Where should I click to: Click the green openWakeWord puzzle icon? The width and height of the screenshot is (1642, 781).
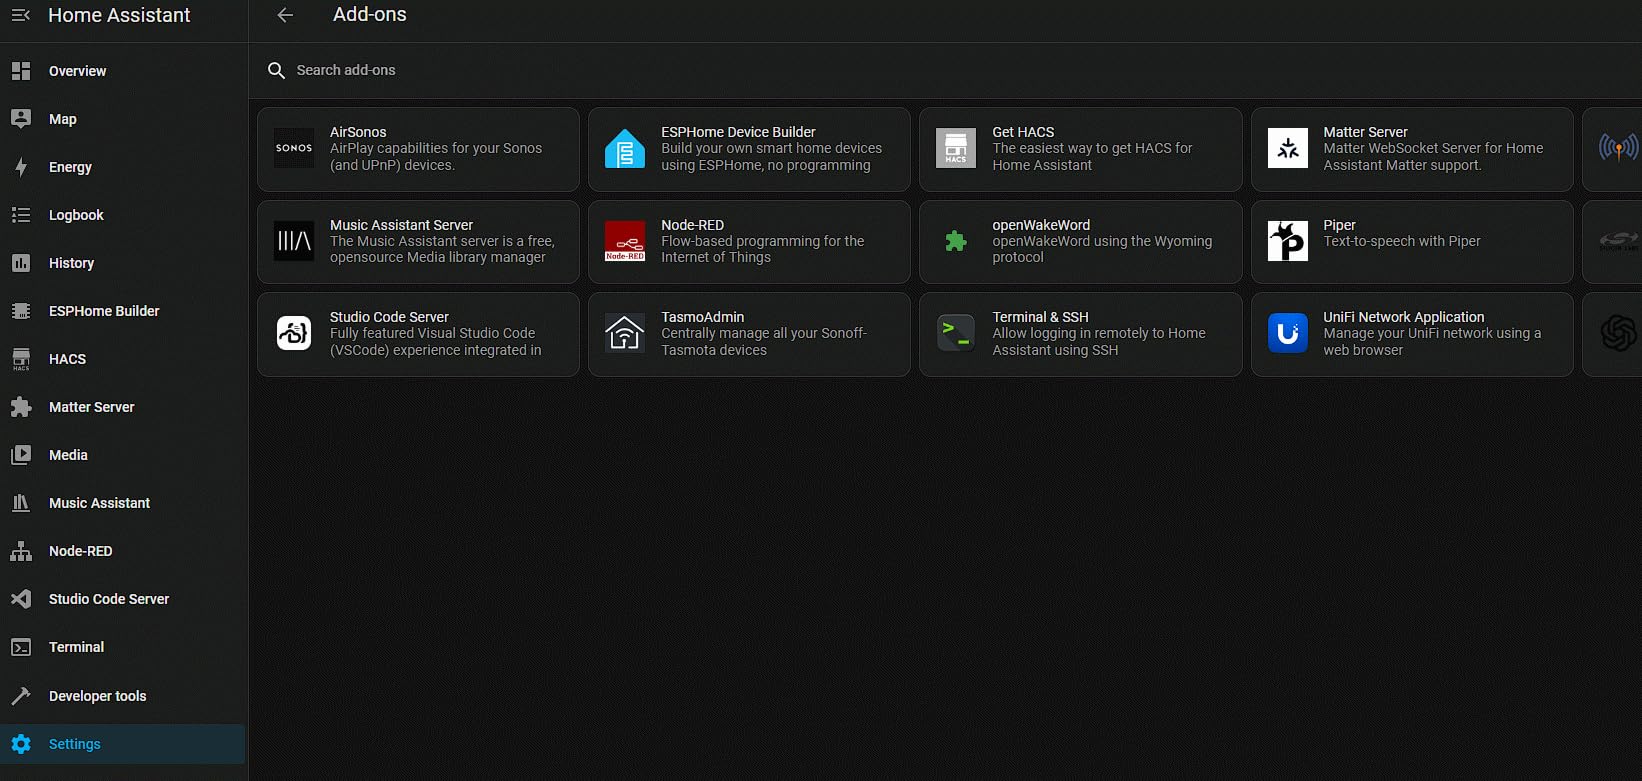point(956,241)
